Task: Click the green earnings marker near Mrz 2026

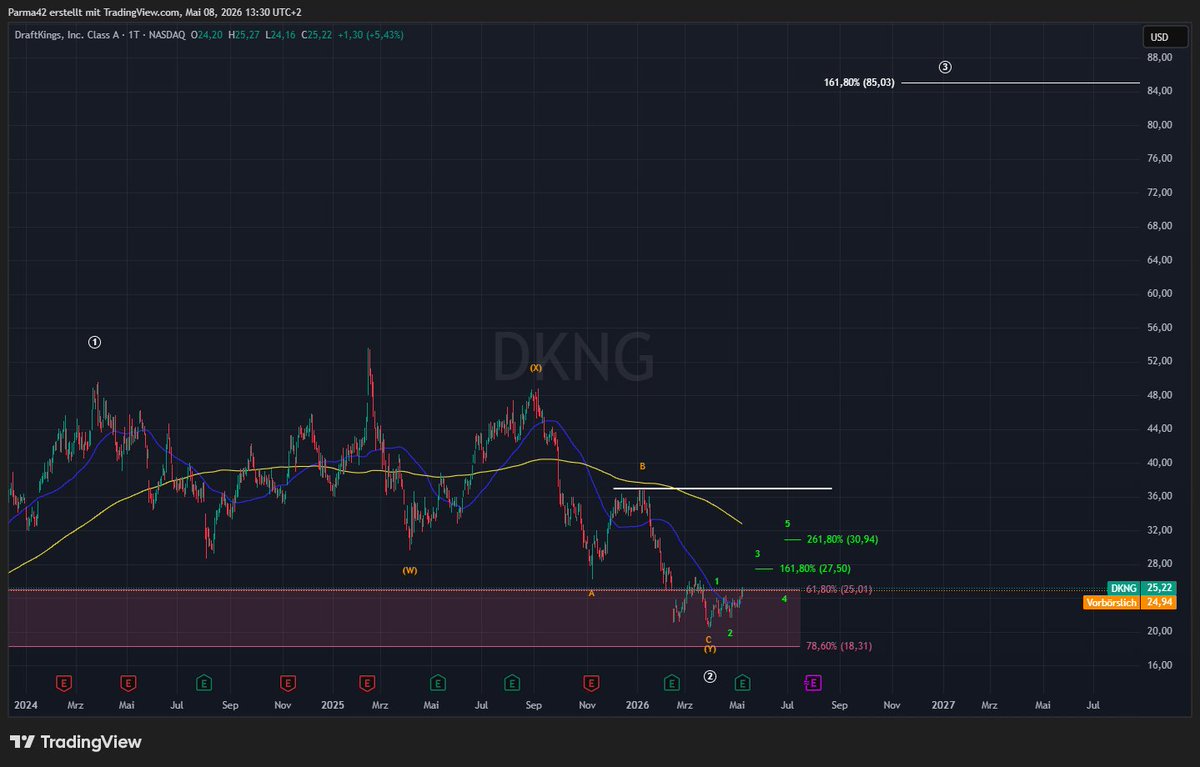Action: click(672, 683)
